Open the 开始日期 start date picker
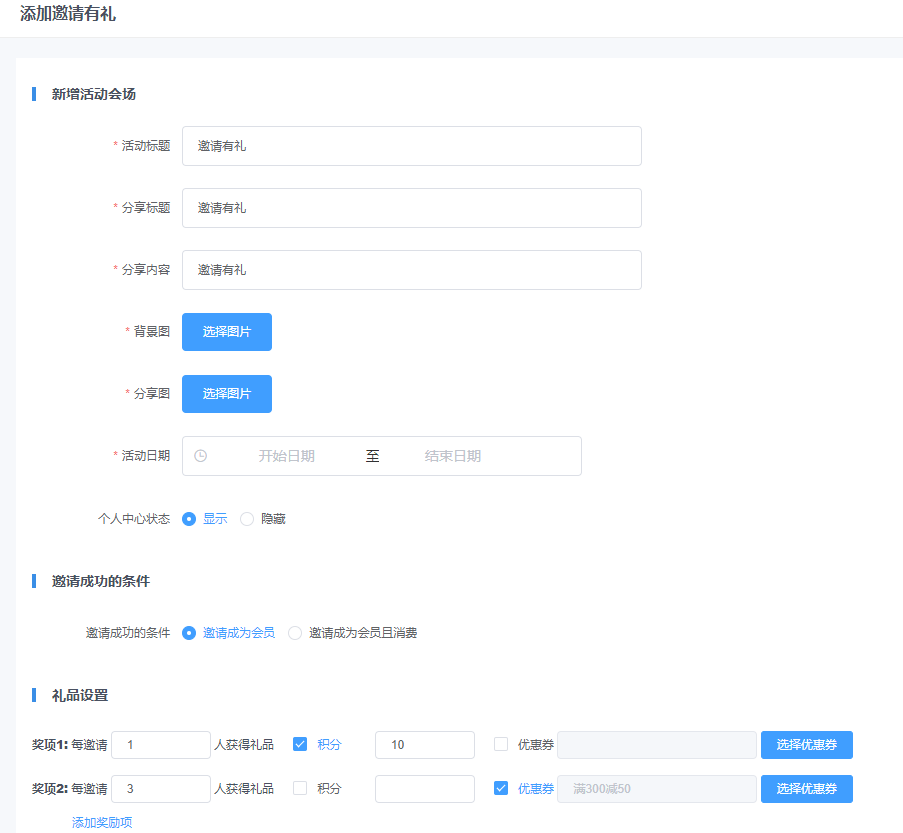Image resolution: width=903 pixels, height=833 pixels. pos(286,456)
